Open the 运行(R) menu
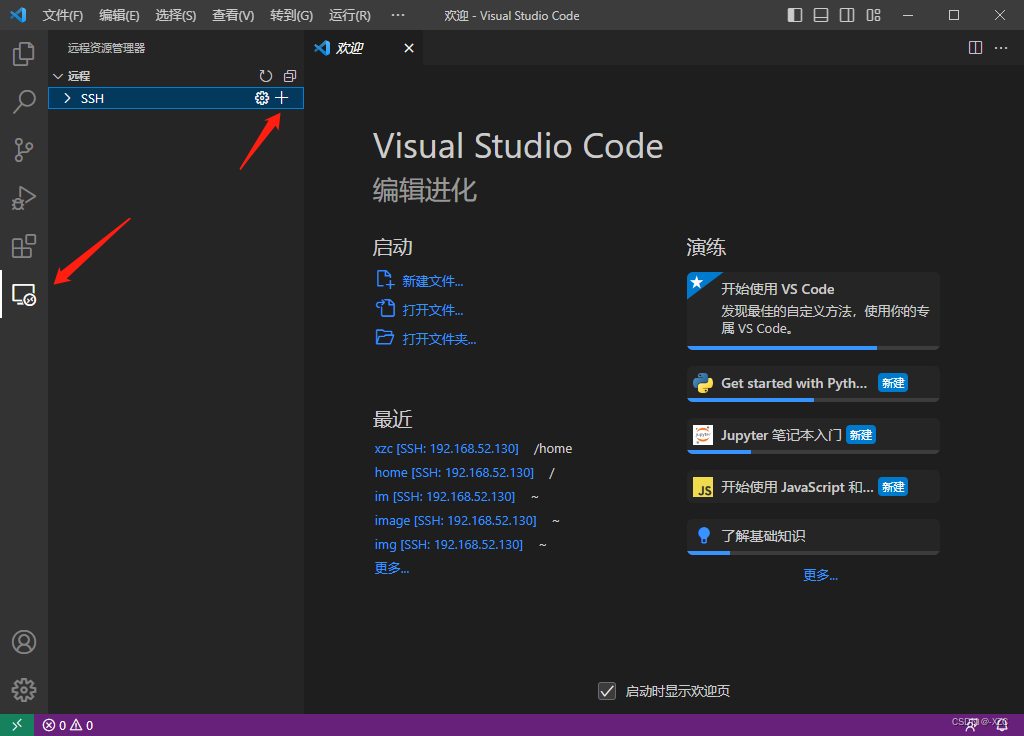 pyautogui.click(x=347, y=15)
